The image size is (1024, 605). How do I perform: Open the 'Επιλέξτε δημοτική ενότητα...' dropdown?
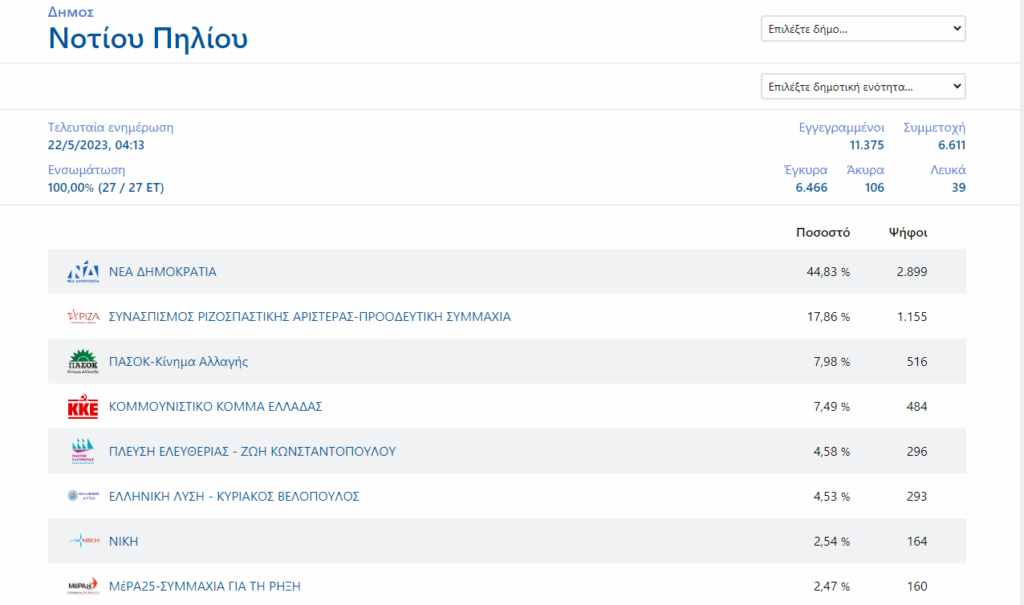coord(862,87)
